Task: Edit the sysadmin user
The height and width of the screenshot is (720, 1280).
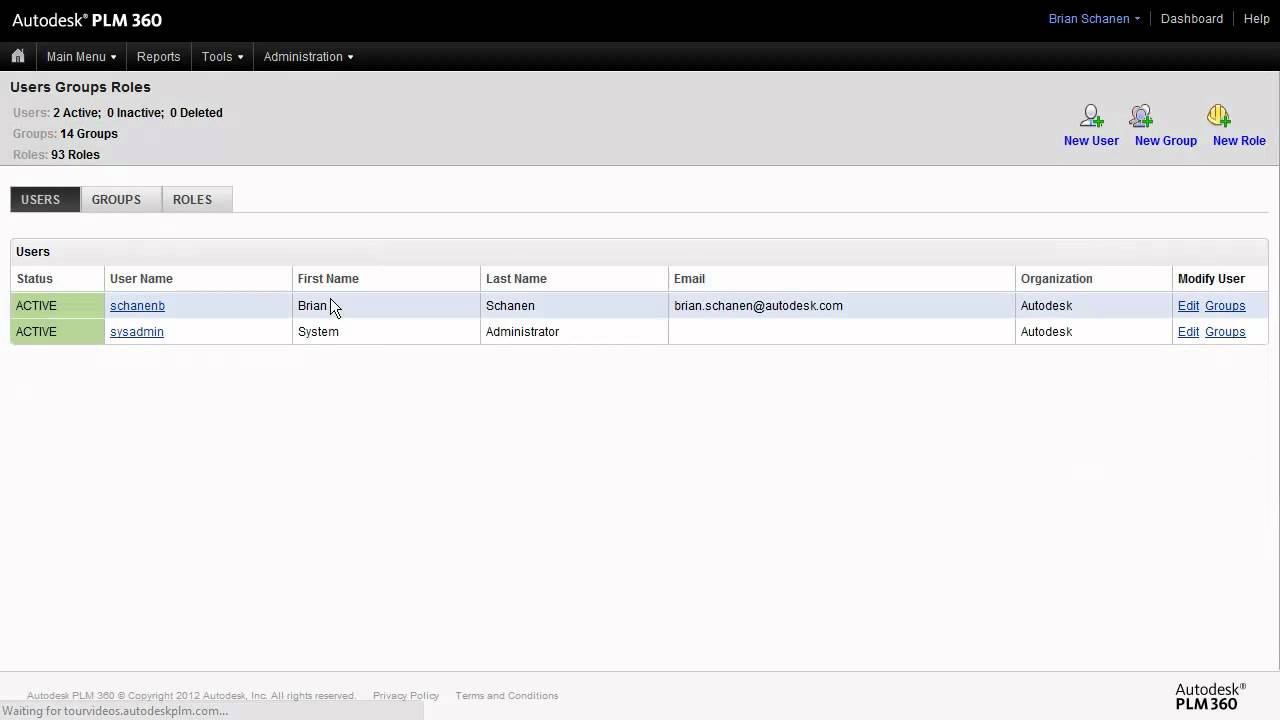Action: point(1188,332)
